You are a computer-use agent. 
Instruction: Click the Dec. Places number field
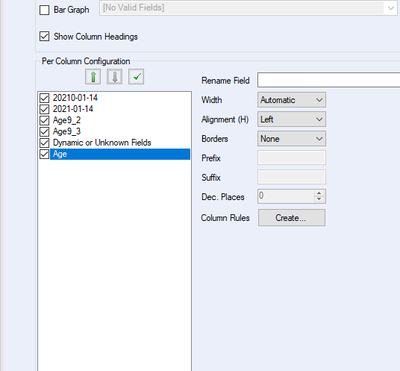(x=285, y=196)
